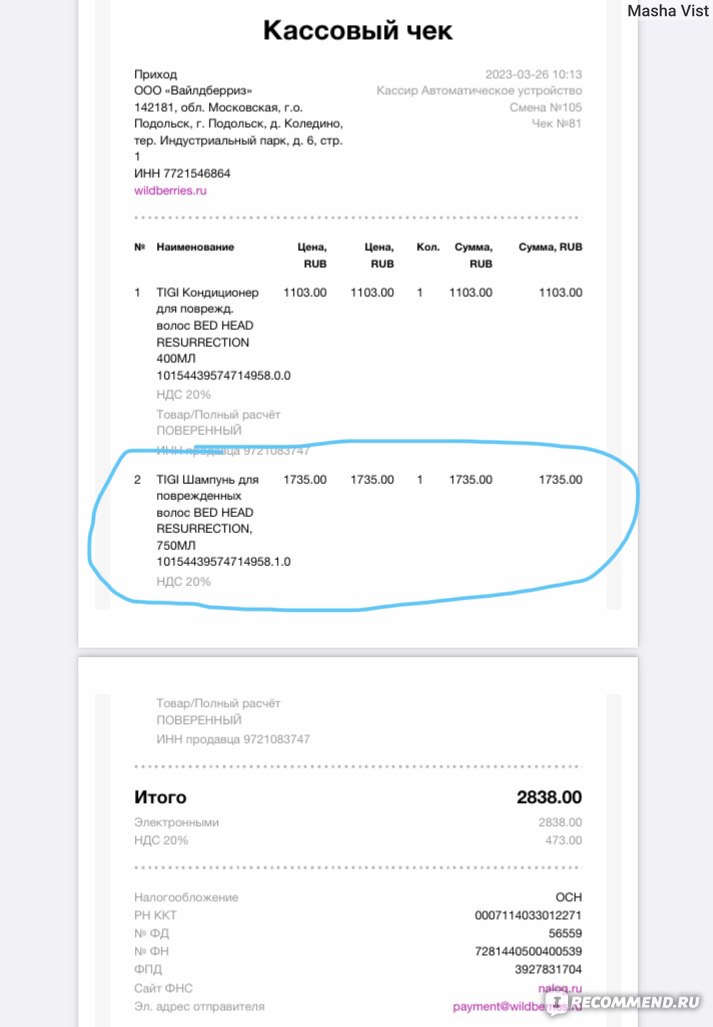713x1027 pixels.
Task: Click the Masha Vist author name
Action: click(x=668, y=10)
